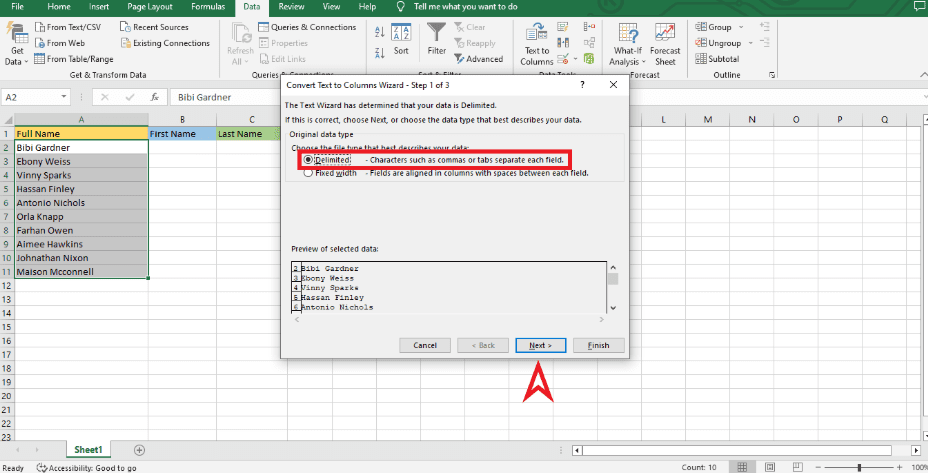The height and width of the screenshot is (473, 928).
Task: Open the Sheet1 tab
Action: pos(88,450)
